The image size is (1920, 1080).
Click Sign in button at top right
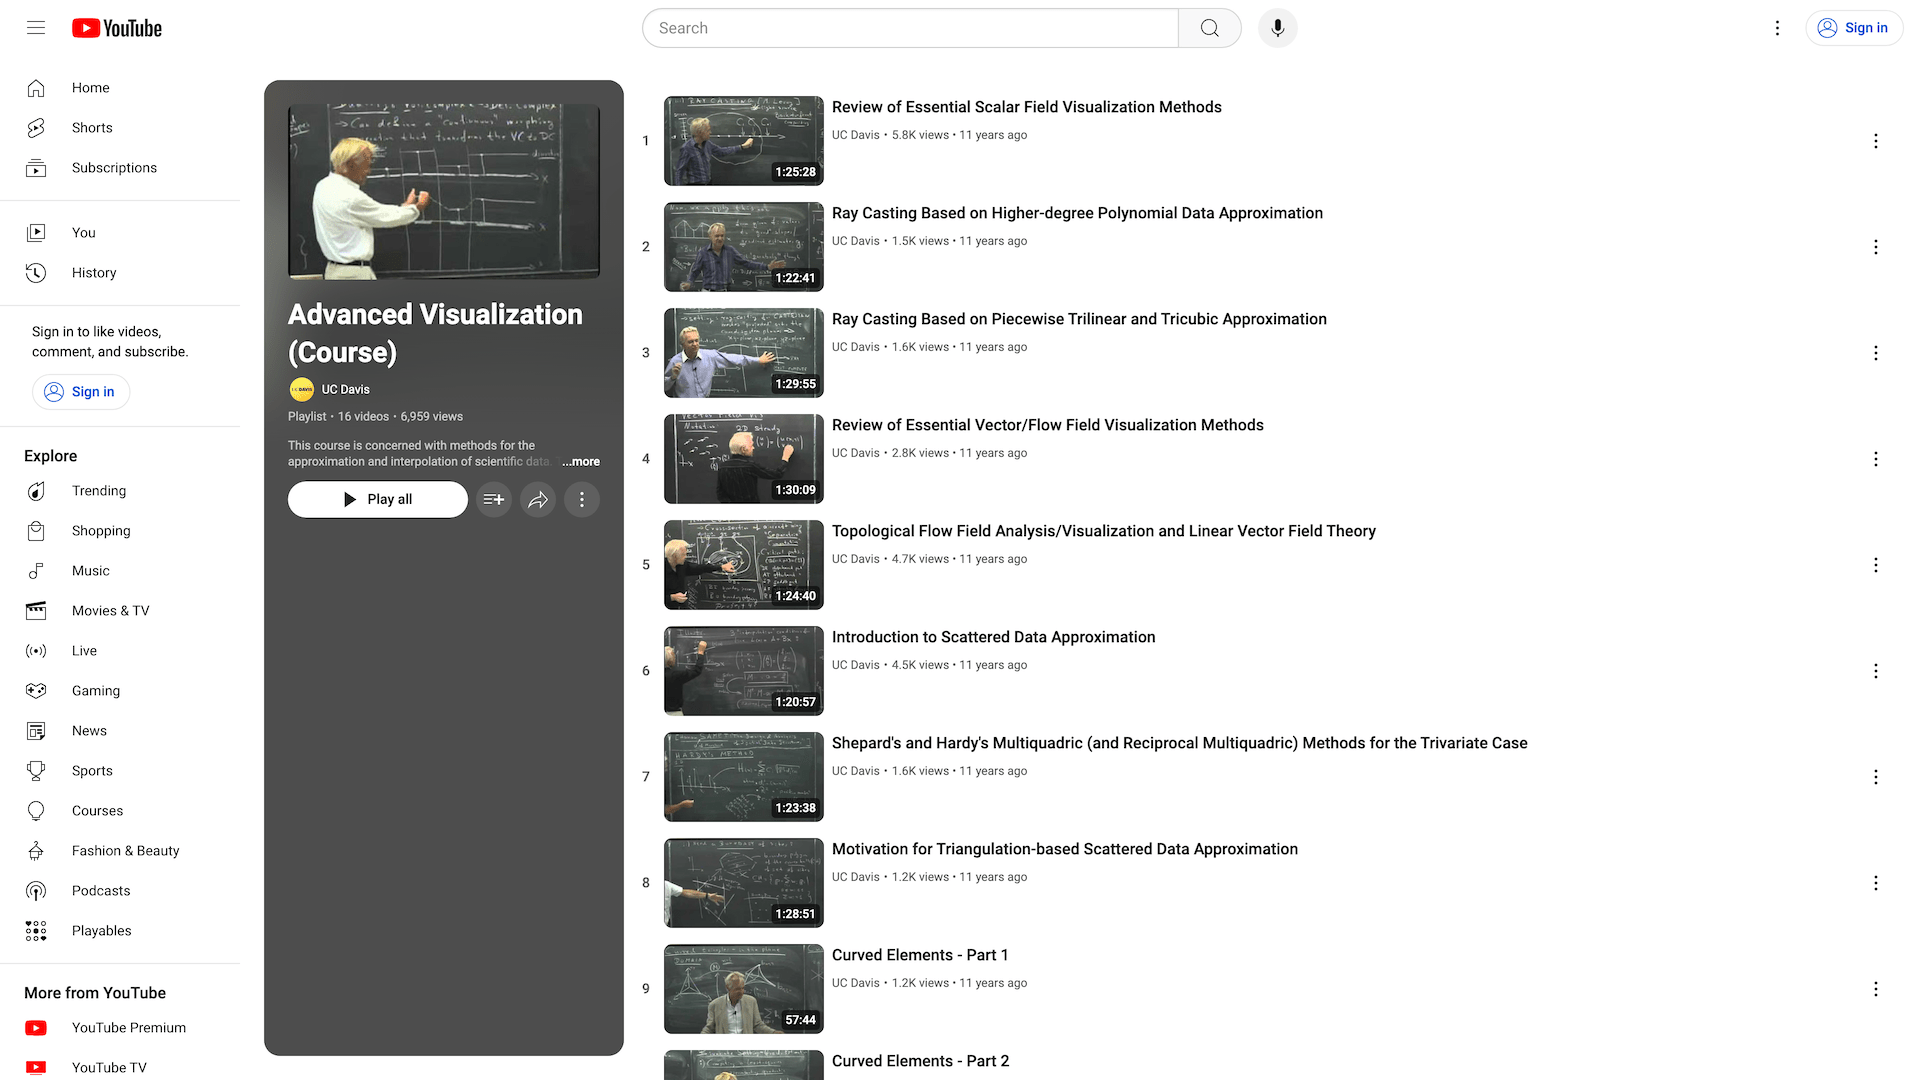(x=1854, y=28)
